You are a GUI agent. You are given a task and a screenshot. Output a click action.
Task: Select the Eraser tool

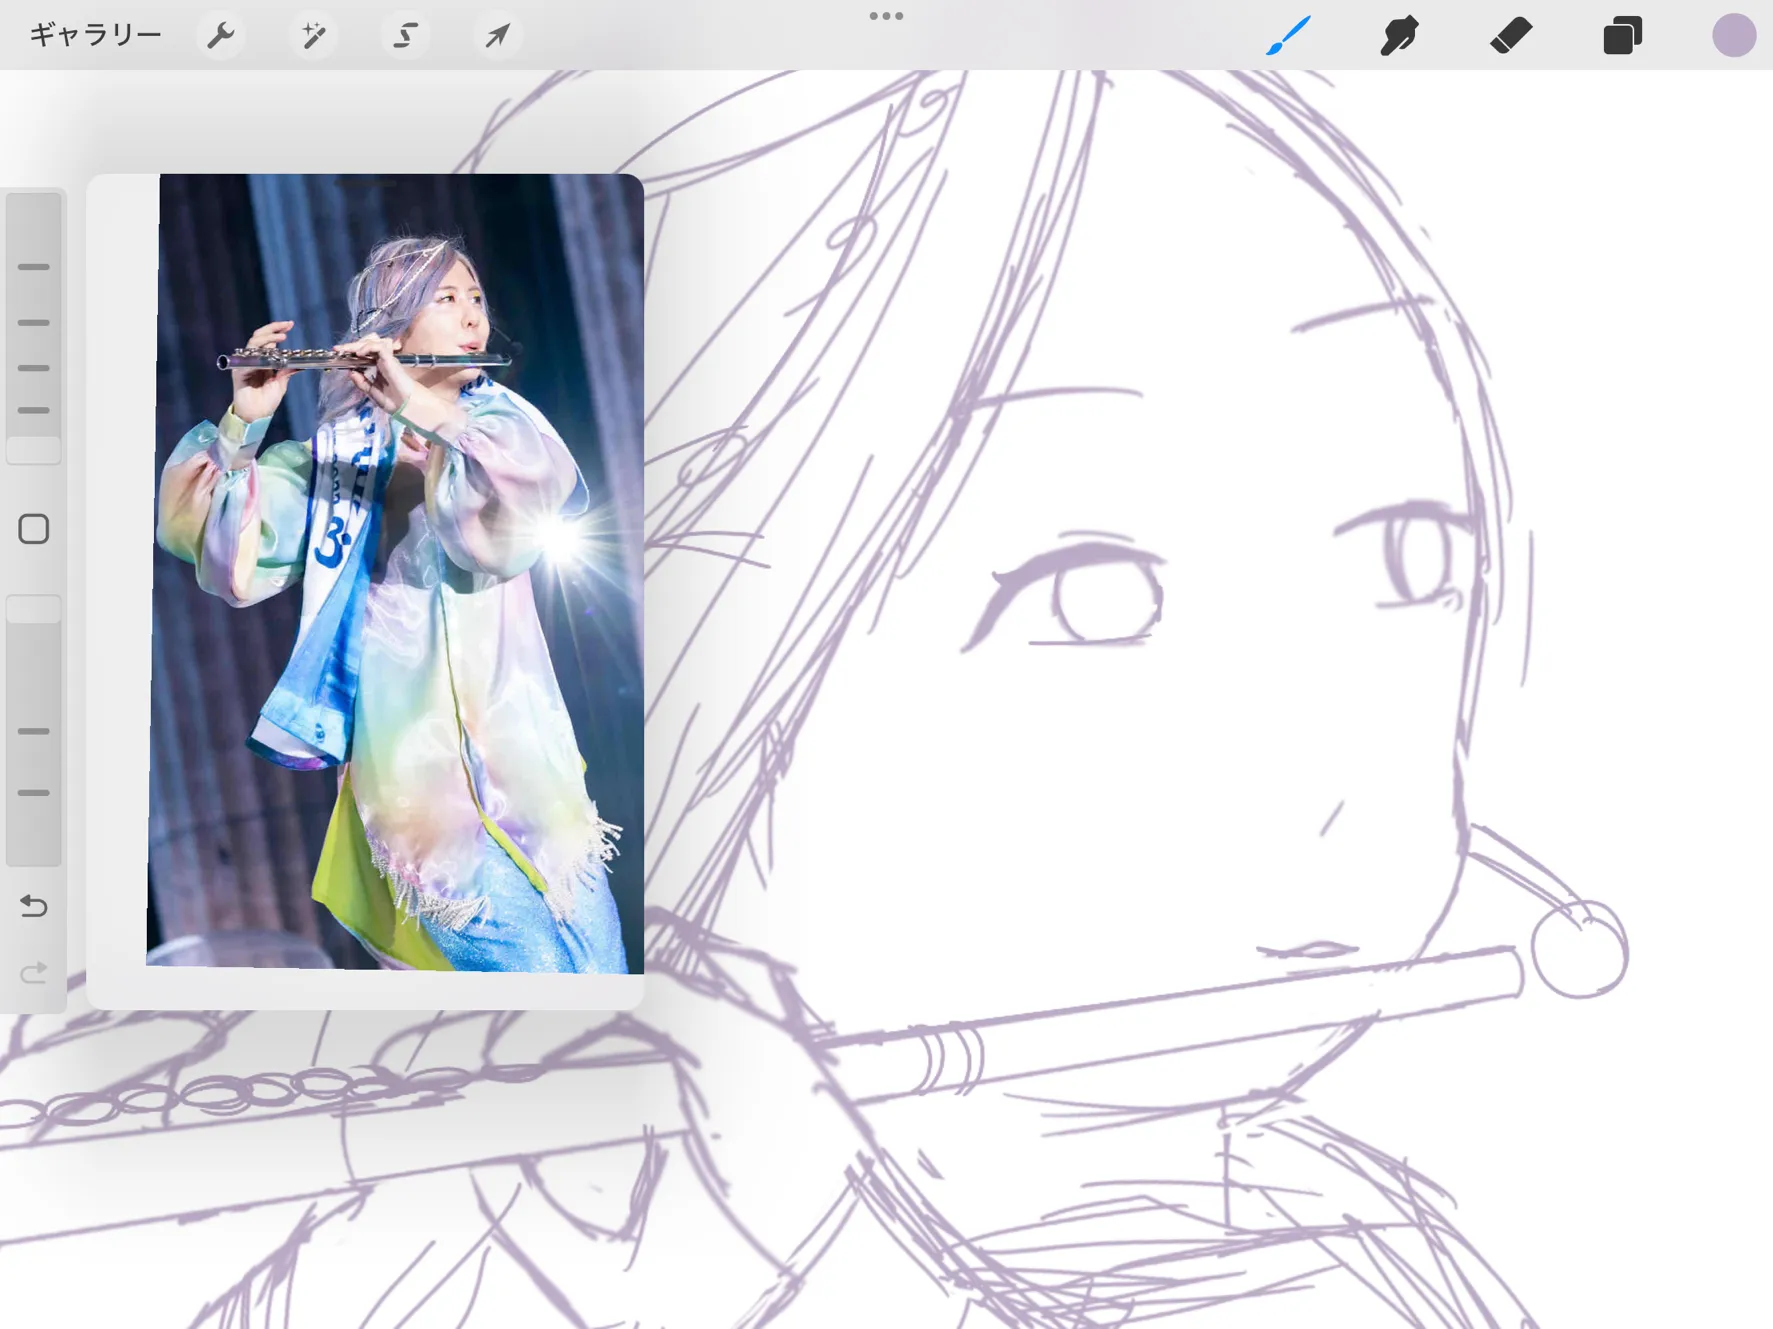1510,35
